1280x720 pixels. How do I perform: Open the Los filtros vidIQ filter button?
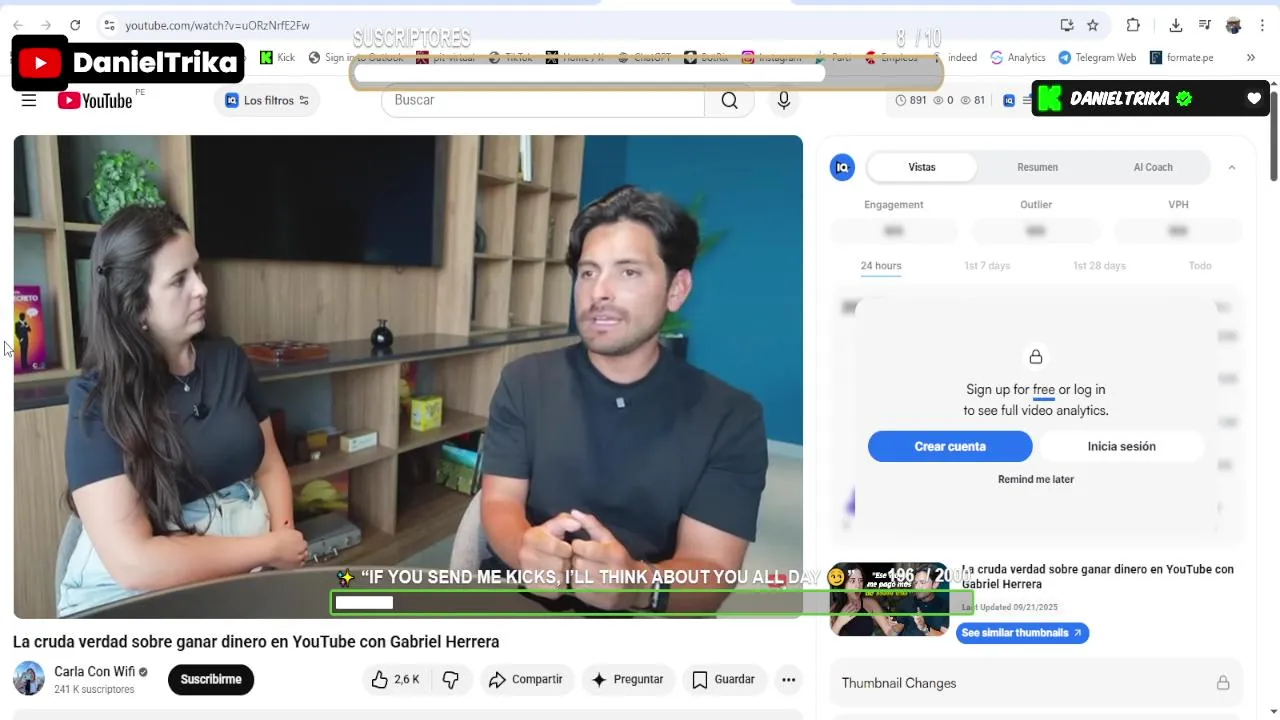click(x=267, y=100)
